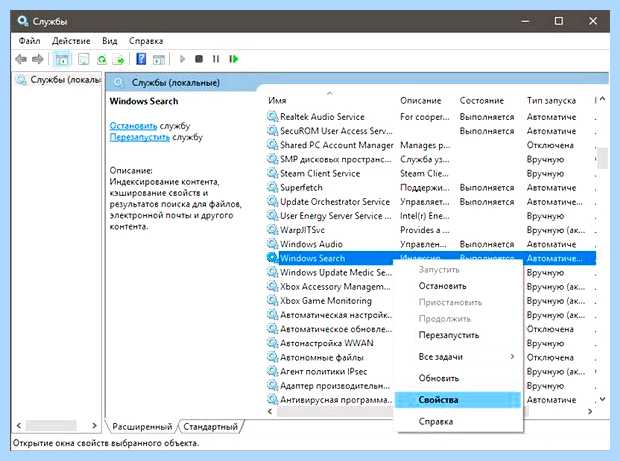Select the Адаптер производительн... row
This screenshot has width=620, height=461.
point(330,385)
